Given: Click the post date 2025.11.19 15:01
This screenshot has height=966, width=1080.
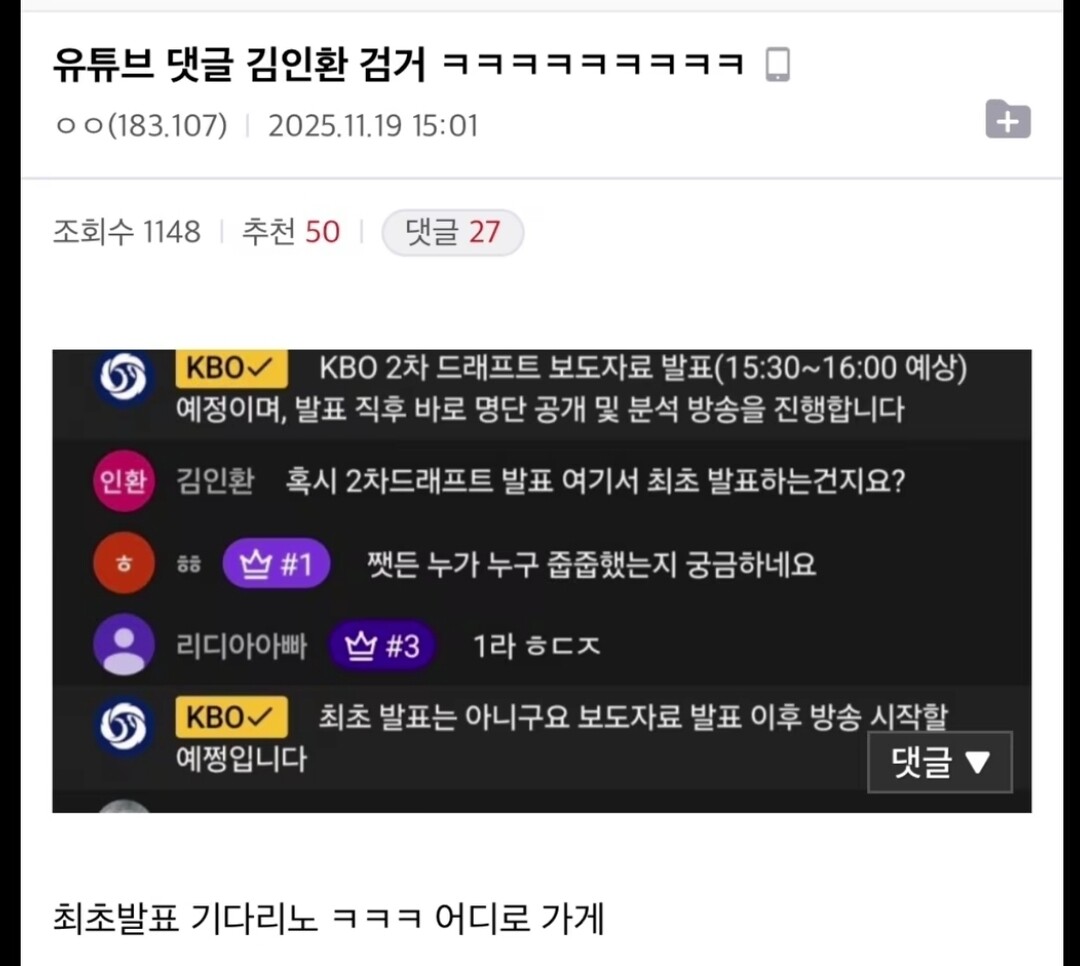Looking at the screenshot, I should pos(373,125).
